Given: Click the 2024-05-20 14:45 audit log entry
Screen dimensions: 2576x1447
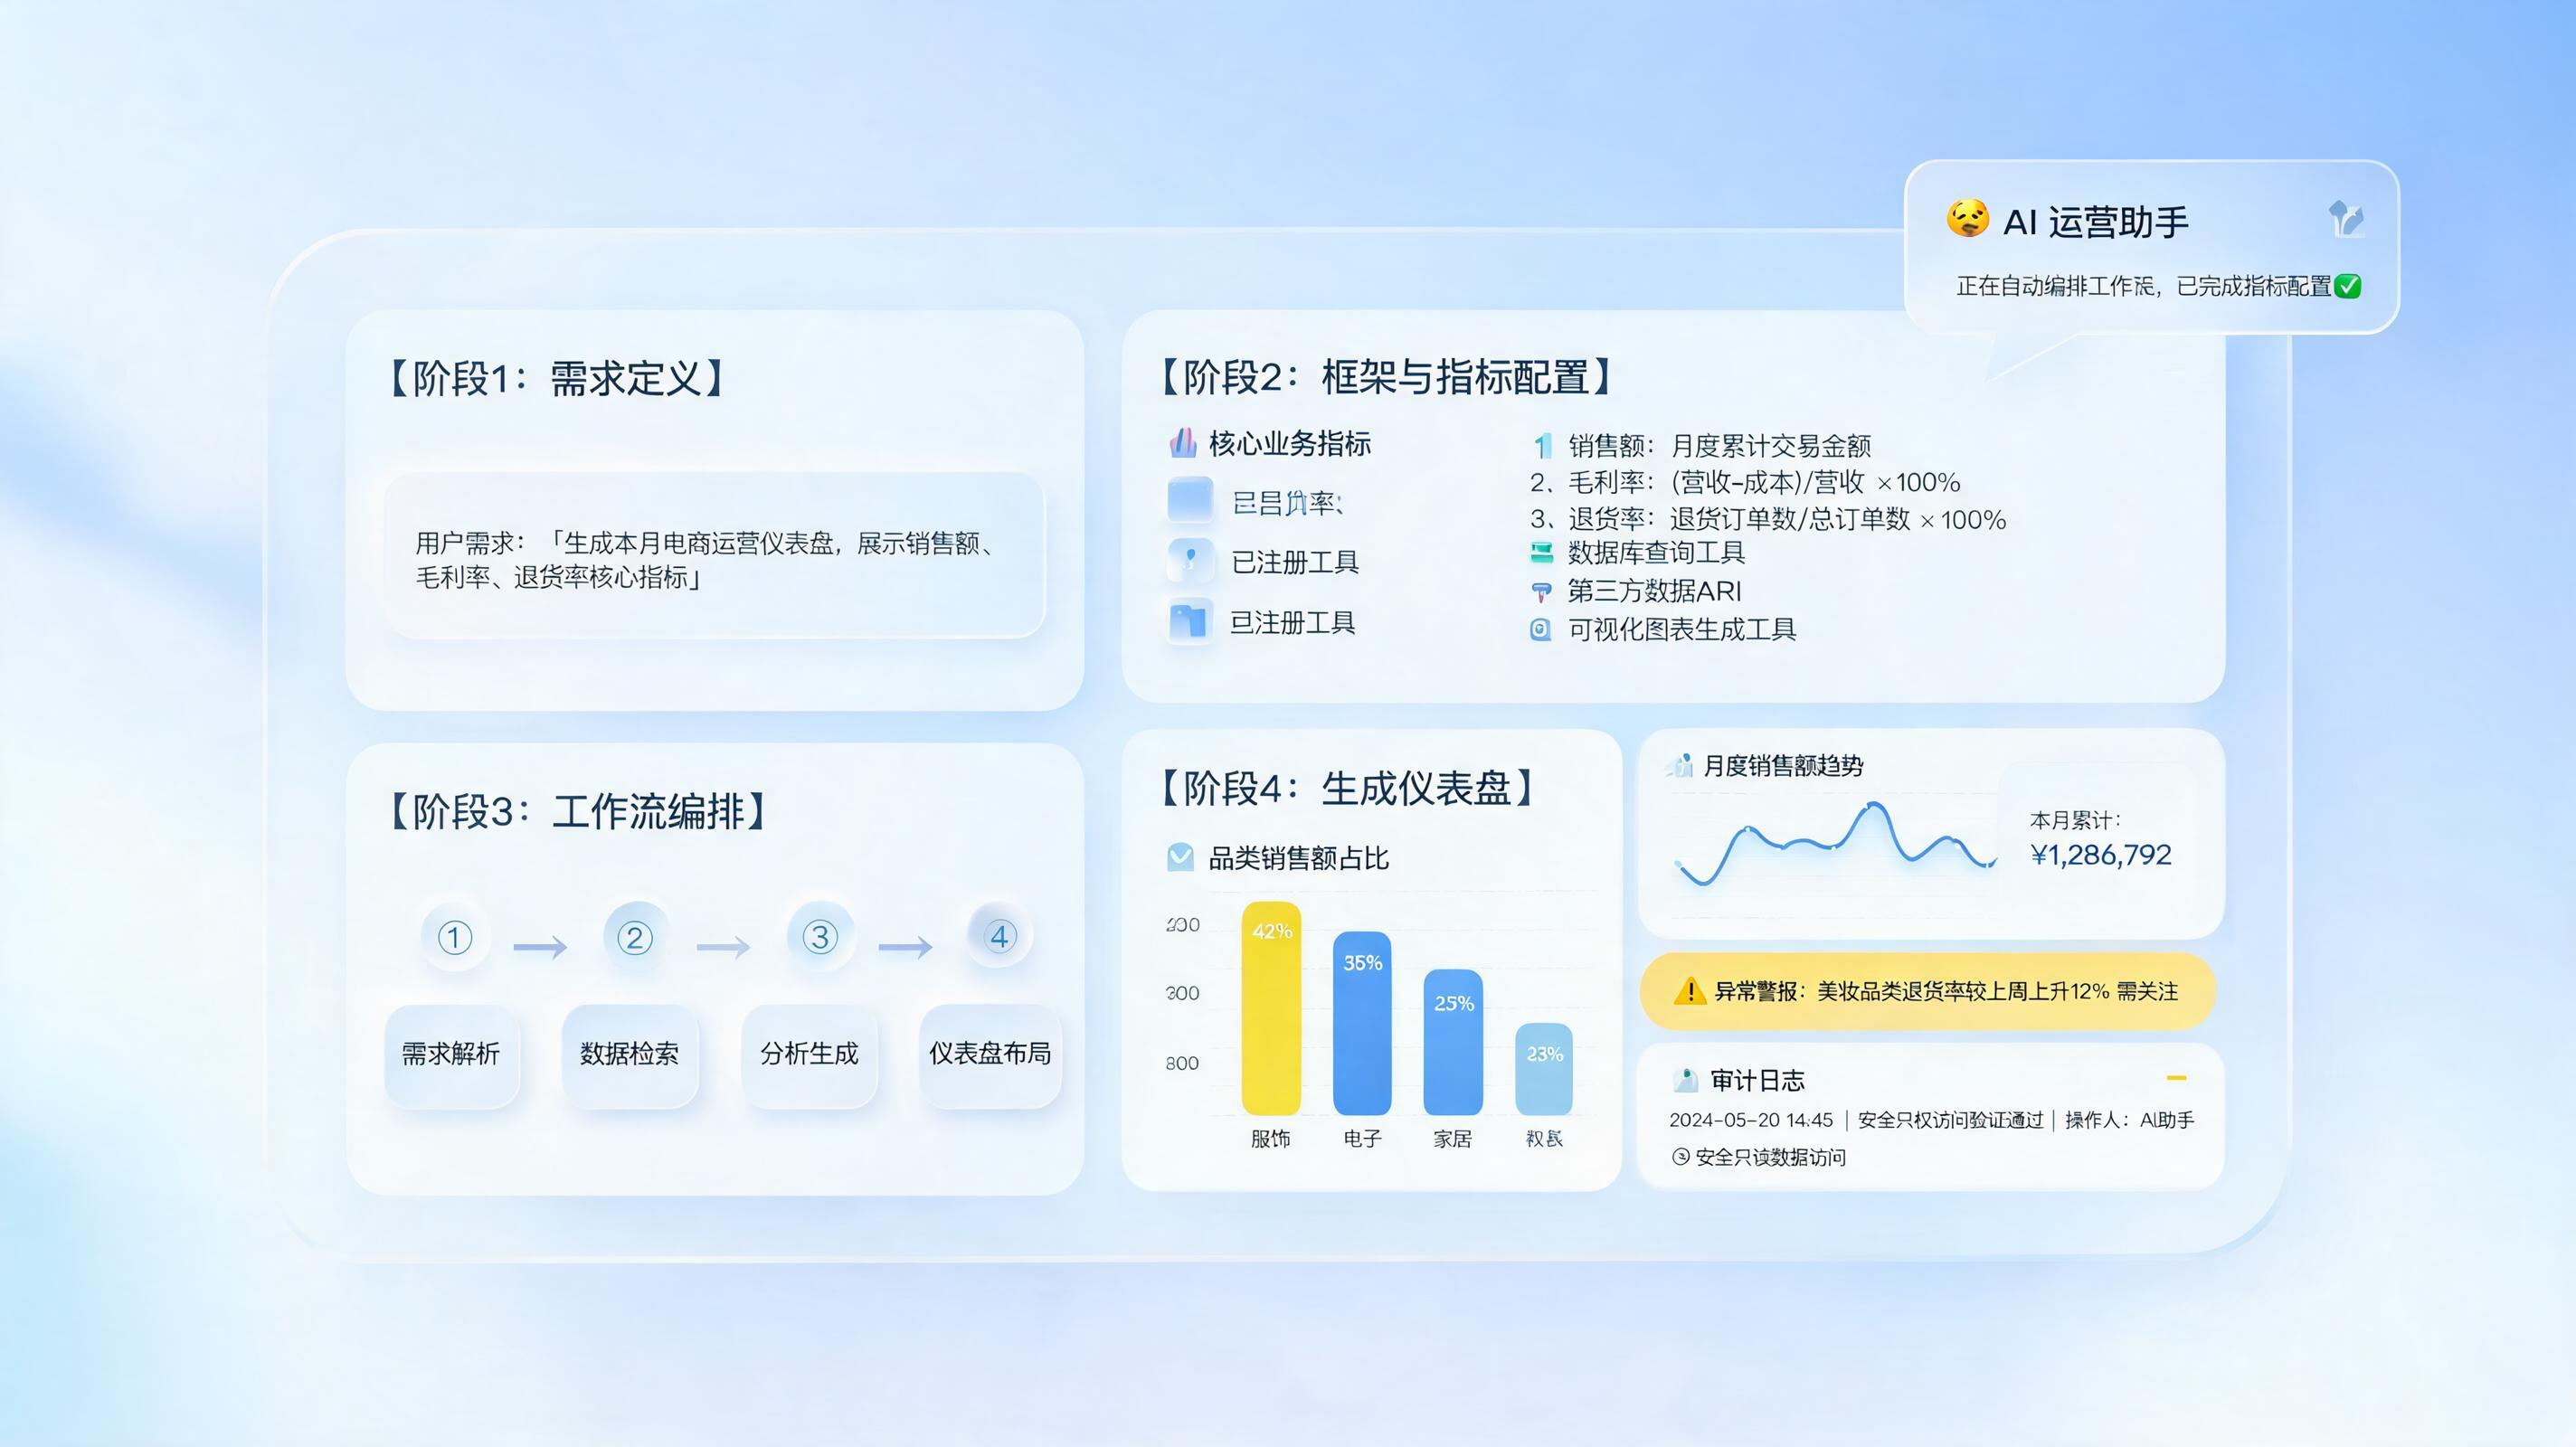Looking at the screenshot, I should click(x=1932, y=1120).
